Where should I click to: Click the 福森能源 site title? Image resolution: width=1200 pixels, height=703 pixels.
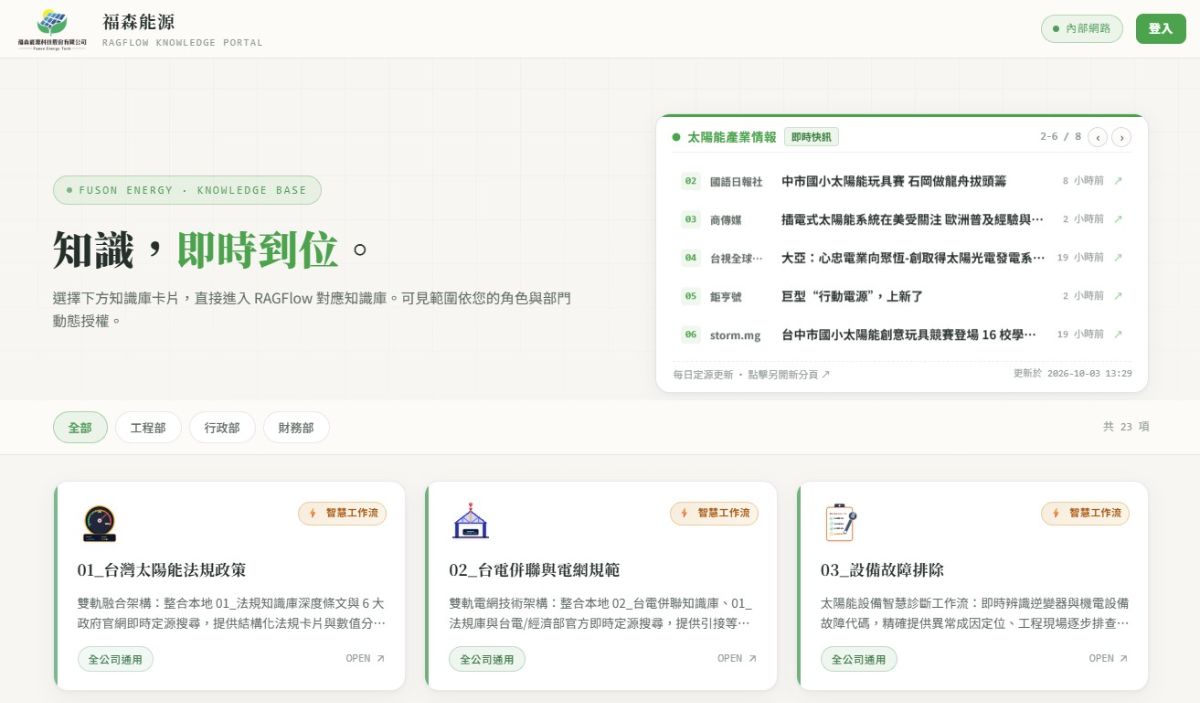click(138, 22)
